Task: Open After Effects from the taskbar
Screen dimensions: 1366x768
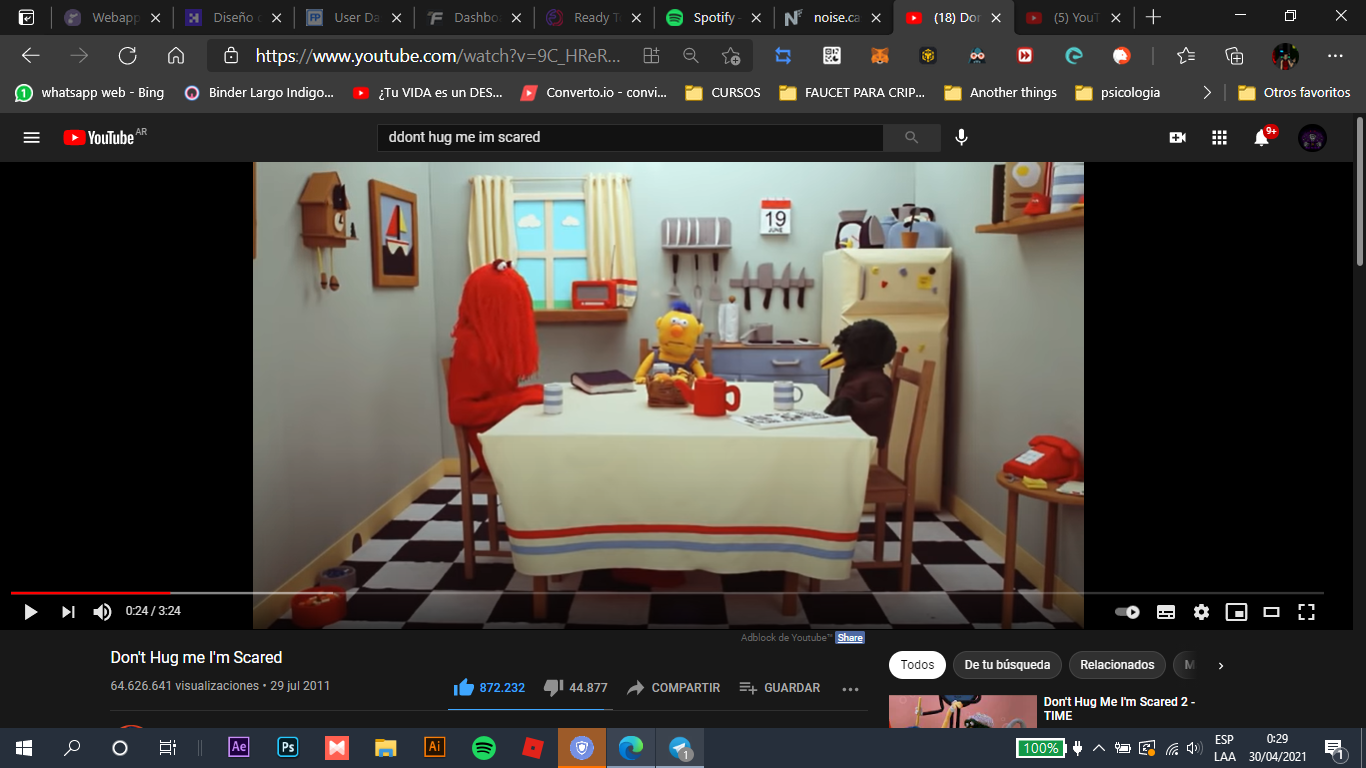Action: click(x=239, y=747)
